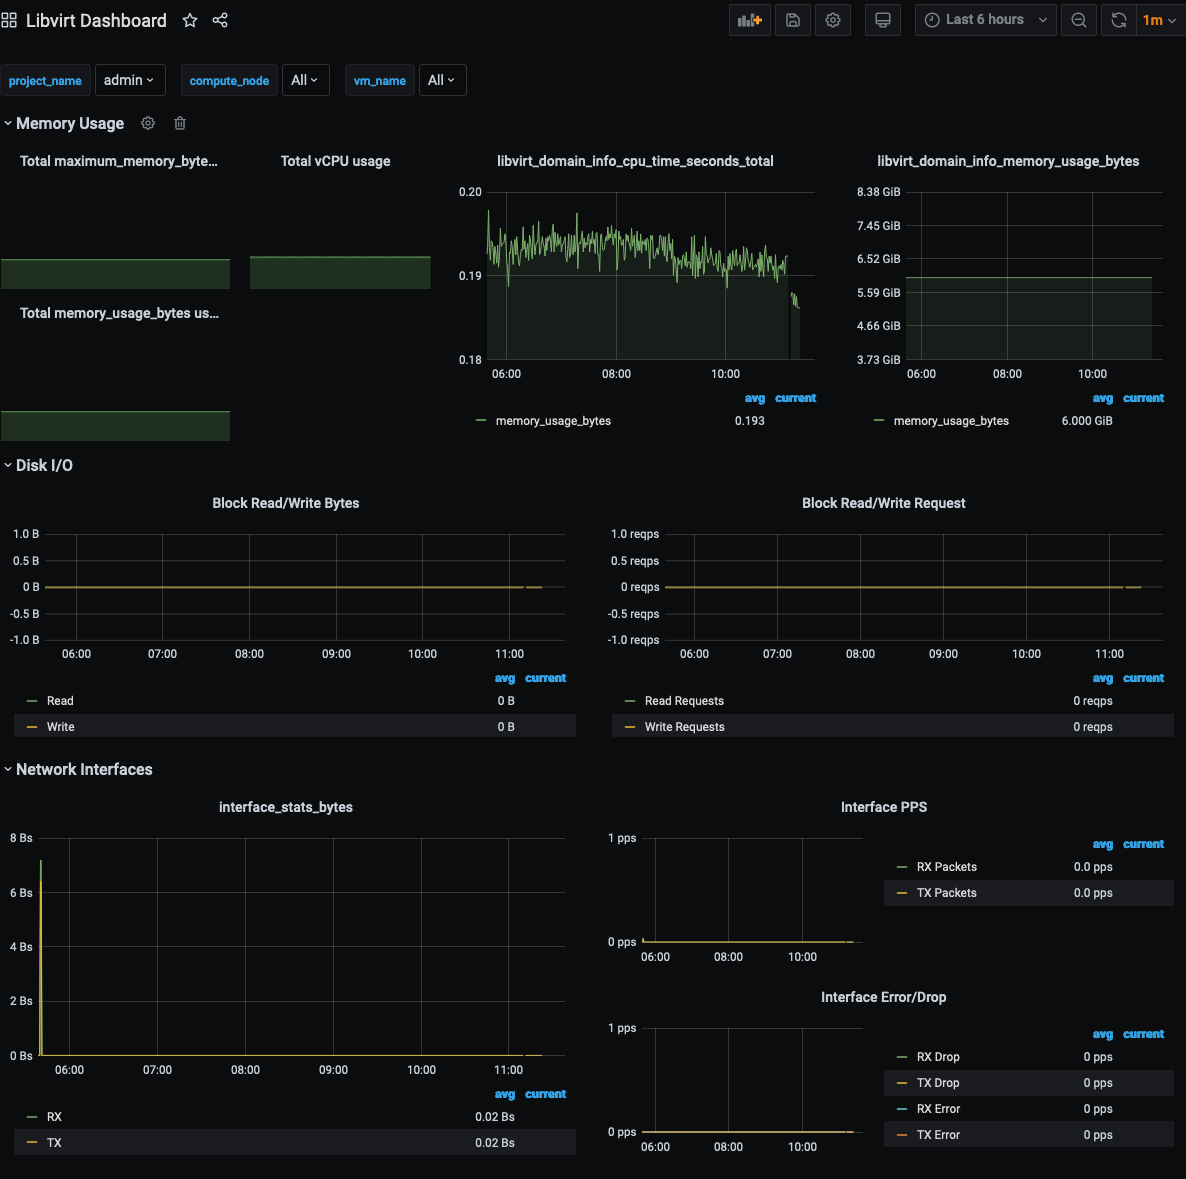
Task: Delete the Memory Usage row
Action: (180, 123)
